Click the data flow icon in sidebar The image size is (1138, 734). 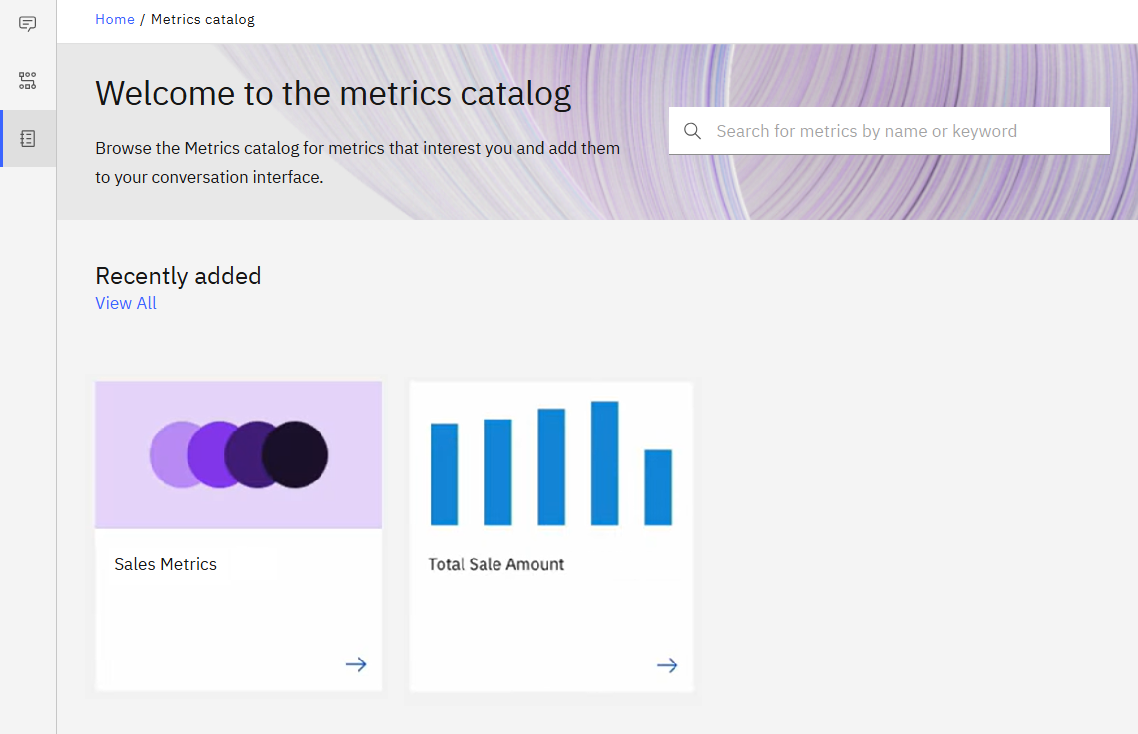tap(28, 81)
